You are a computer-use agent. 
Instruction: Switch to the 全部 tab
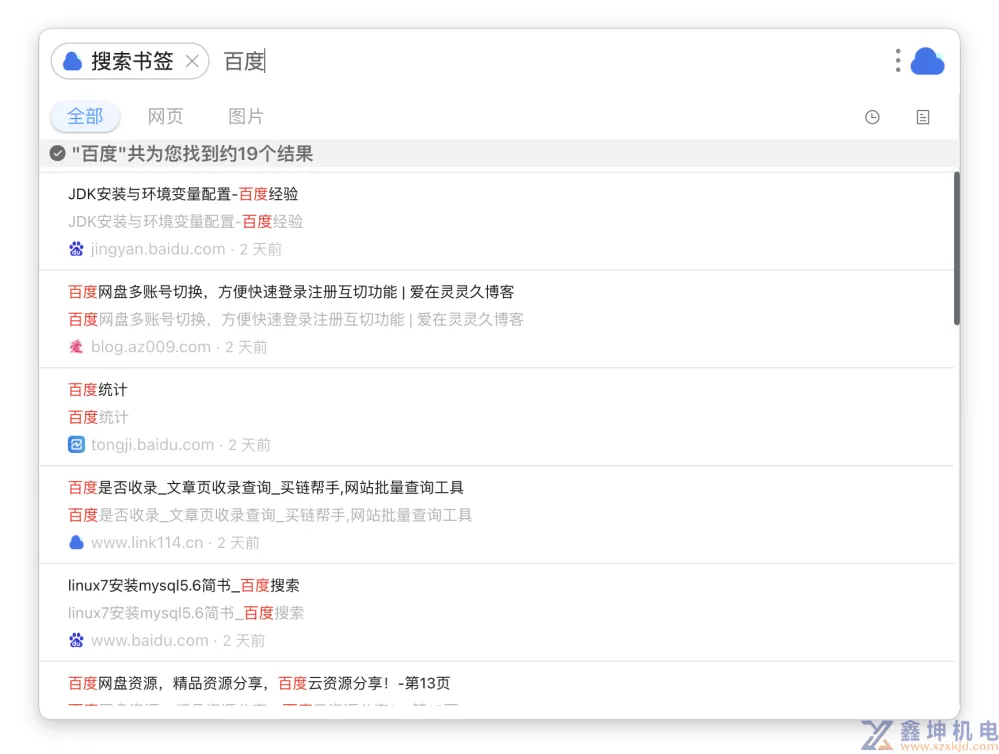85,116
